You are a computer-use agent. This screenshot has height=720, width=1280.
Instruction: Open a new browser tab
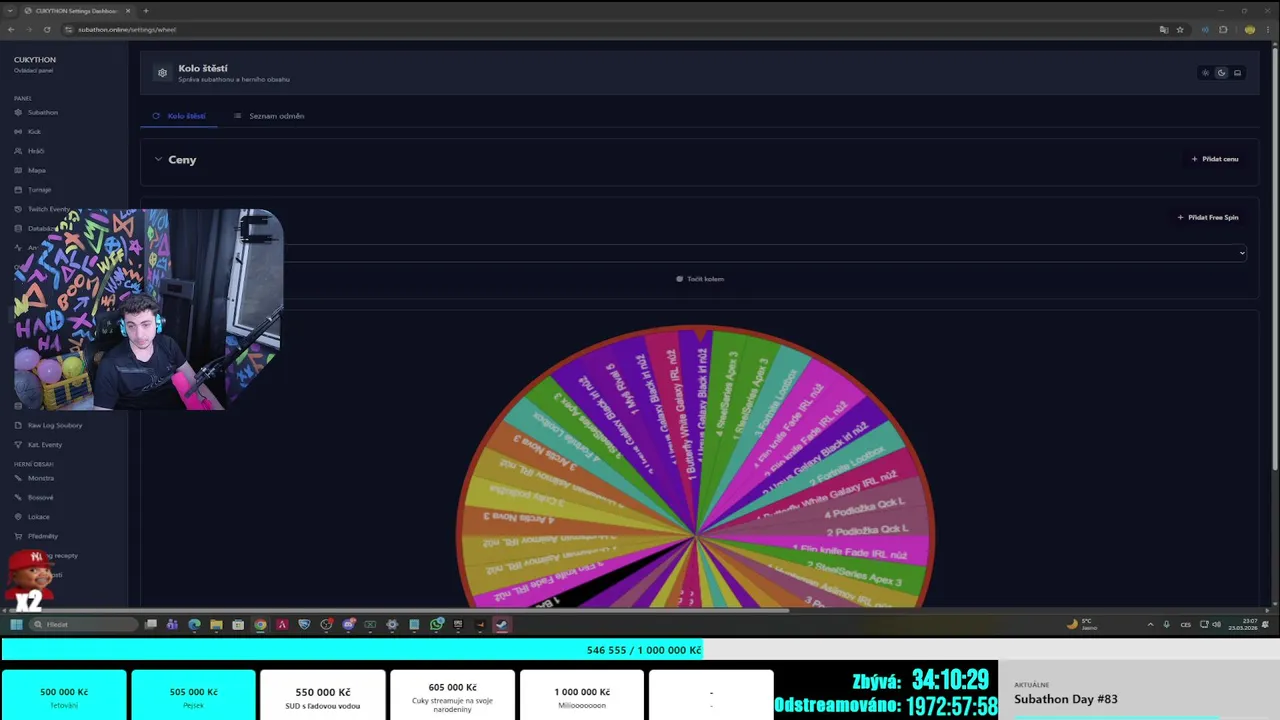[x=146, y=10]
